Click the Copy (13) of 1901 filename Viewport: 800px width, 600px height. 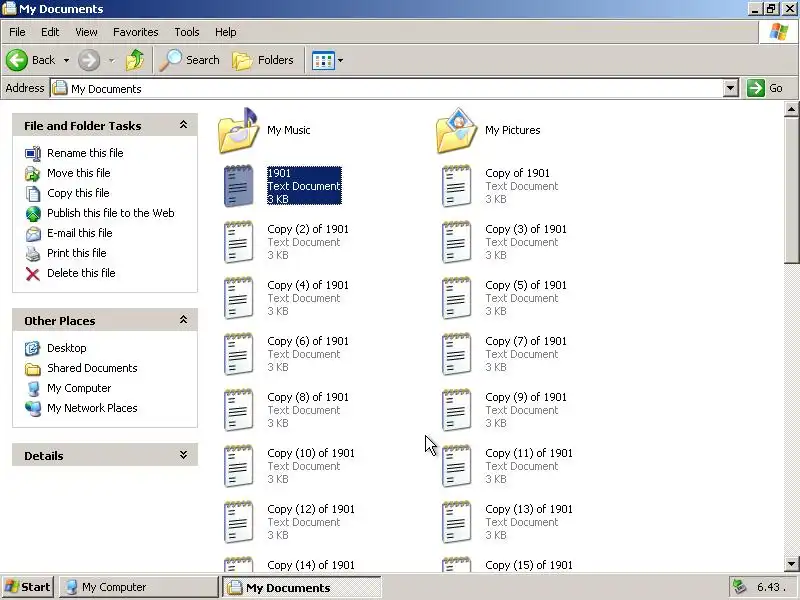(529, 509)
